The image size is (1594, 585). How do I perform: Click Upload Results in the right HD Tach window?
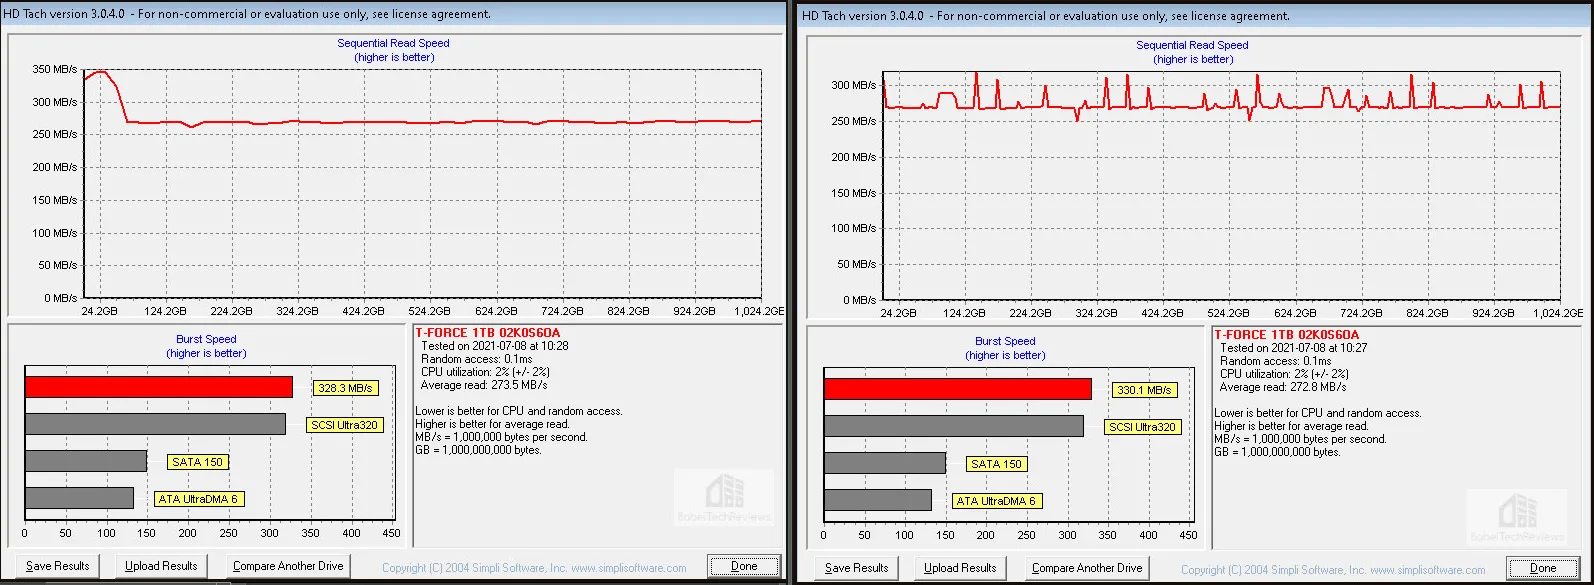coord(960,568)
